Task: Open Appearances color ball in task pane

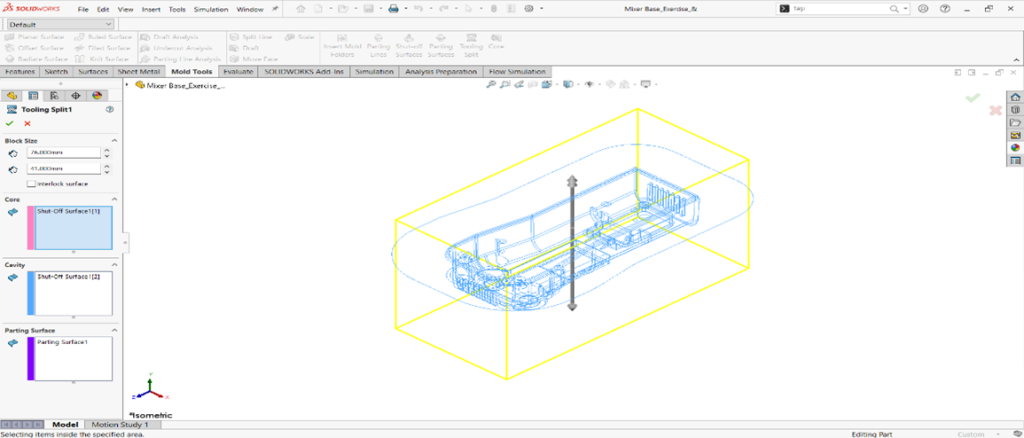Action: pyautogui.click(x=1015, y=147)
